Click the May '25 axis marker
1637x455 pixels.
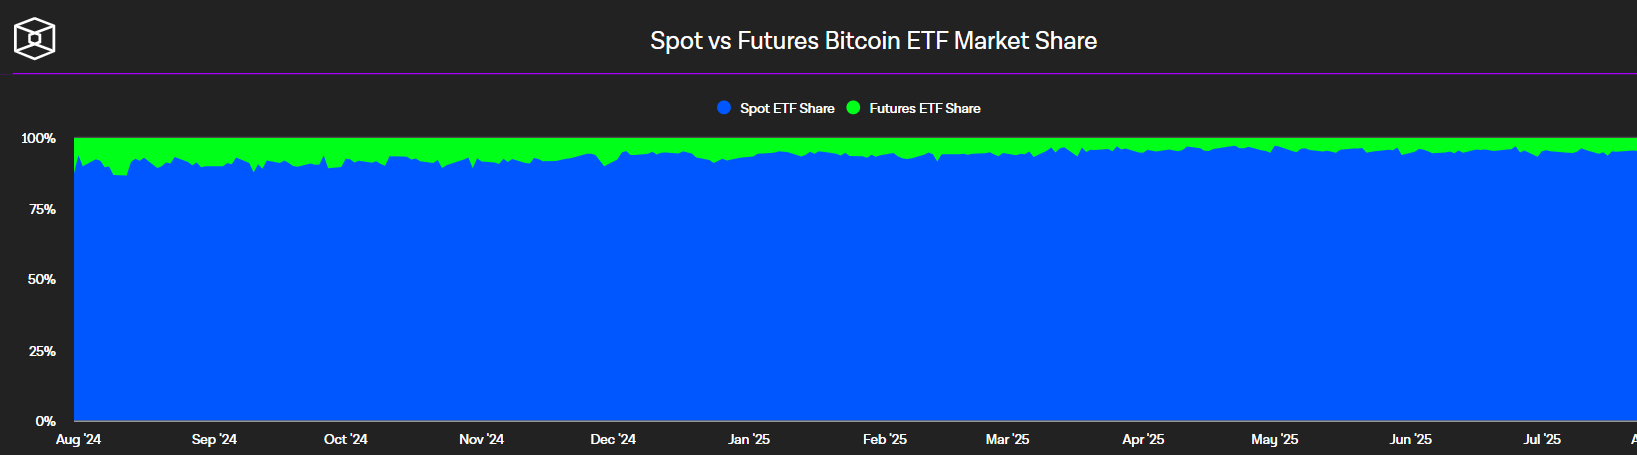(x=1274, y=439)
